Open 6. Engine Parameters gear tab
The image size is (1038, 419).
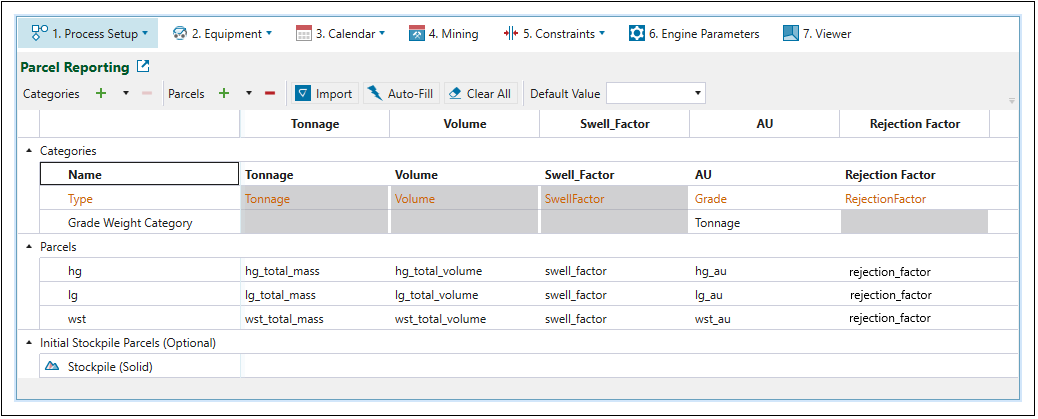pos(693,34)
